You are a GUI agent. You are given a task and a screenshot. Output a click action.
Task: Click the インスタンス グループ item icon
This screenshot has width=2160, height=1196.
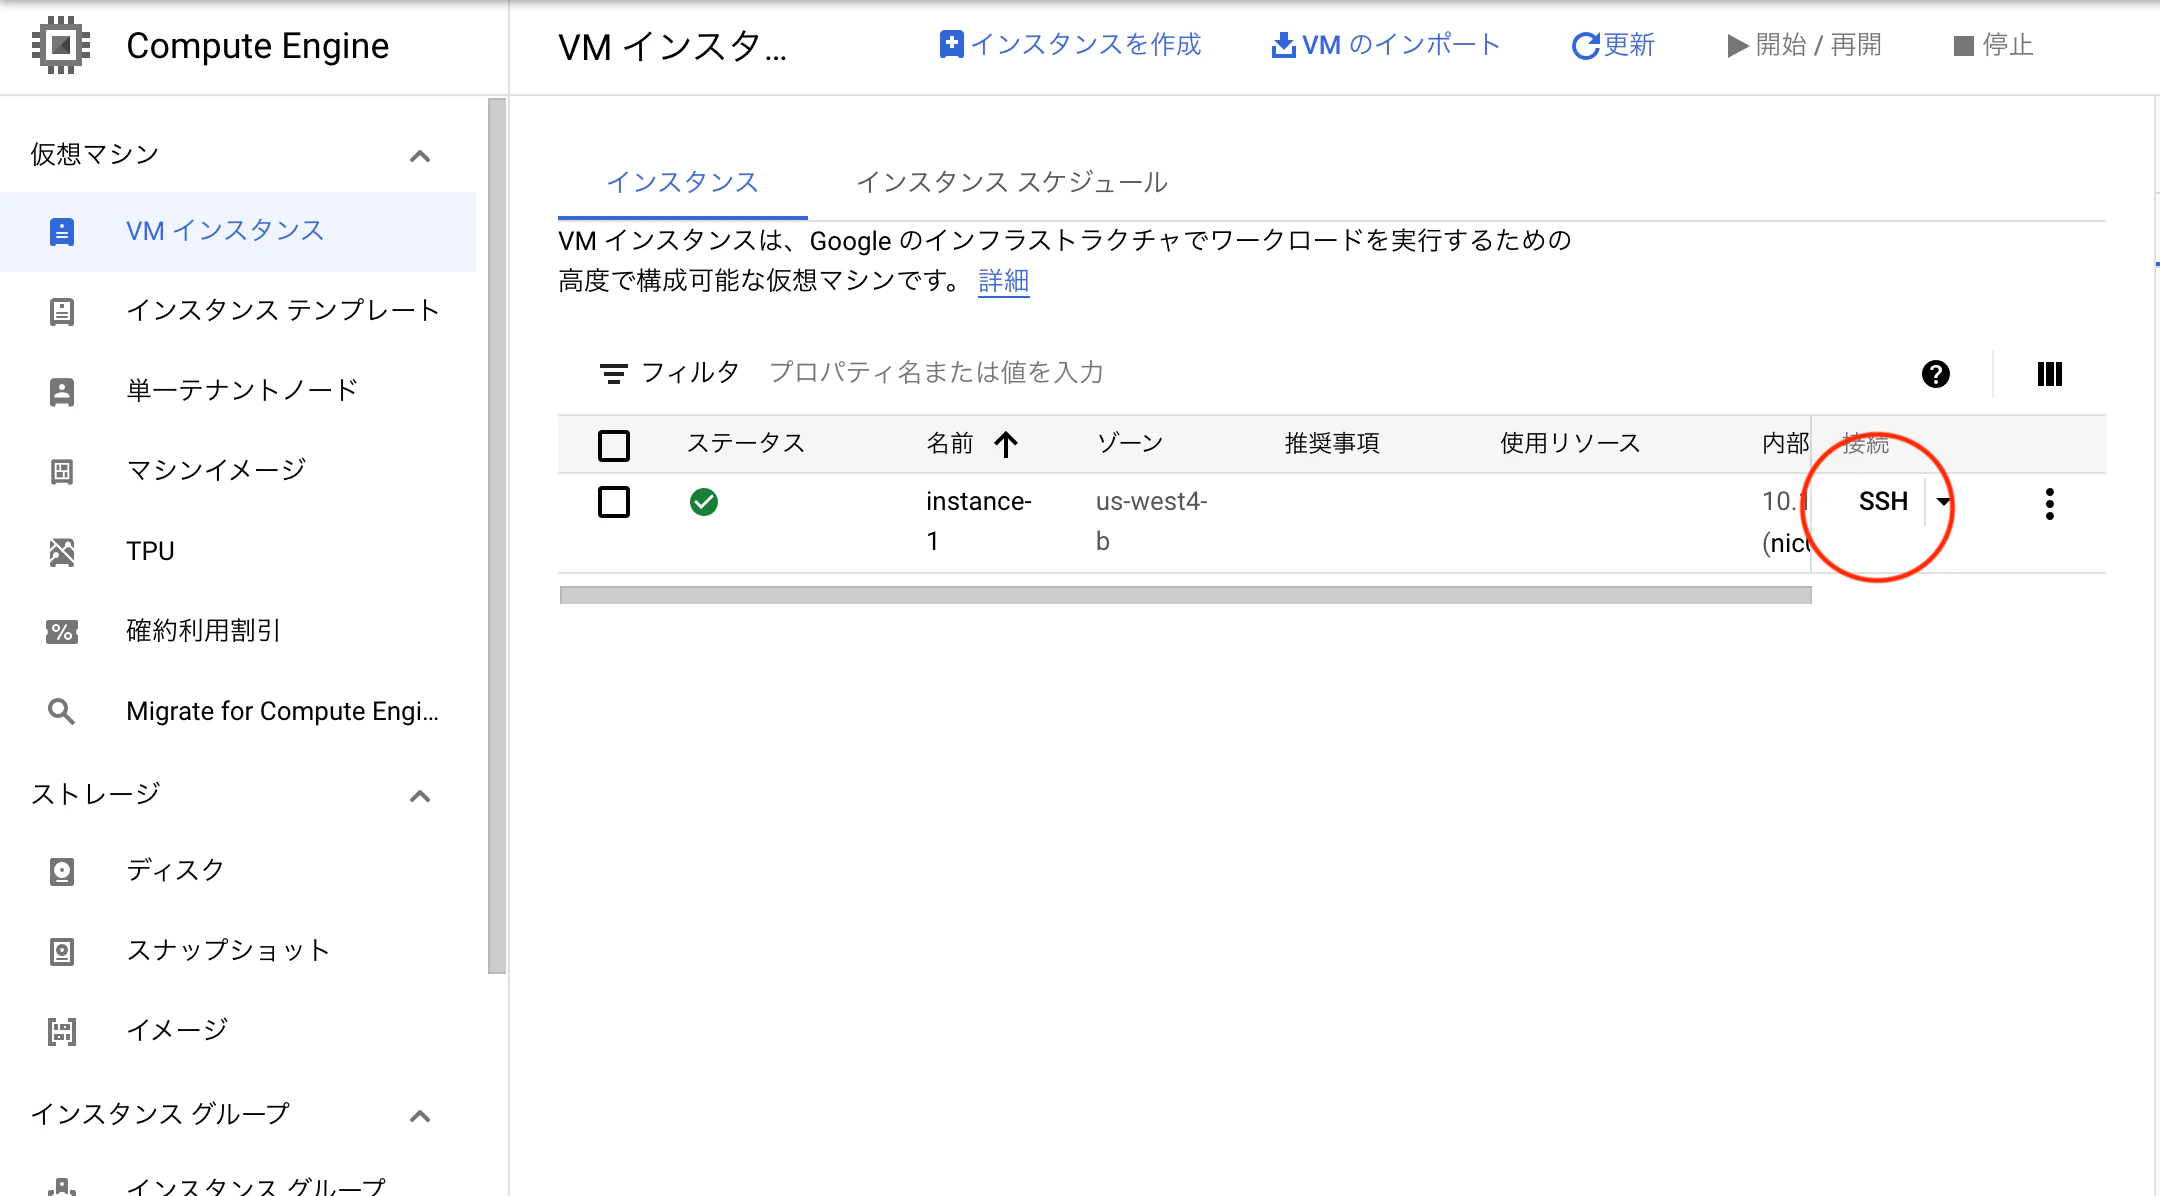point(62,1187)
